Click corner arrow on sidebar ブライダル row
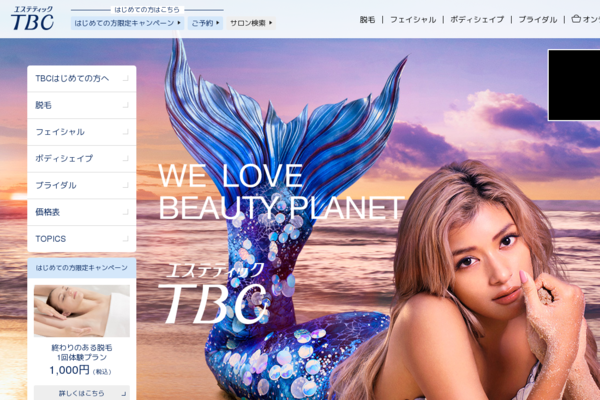The width and height of the screenshot is (600, 400). click(126, 186)
